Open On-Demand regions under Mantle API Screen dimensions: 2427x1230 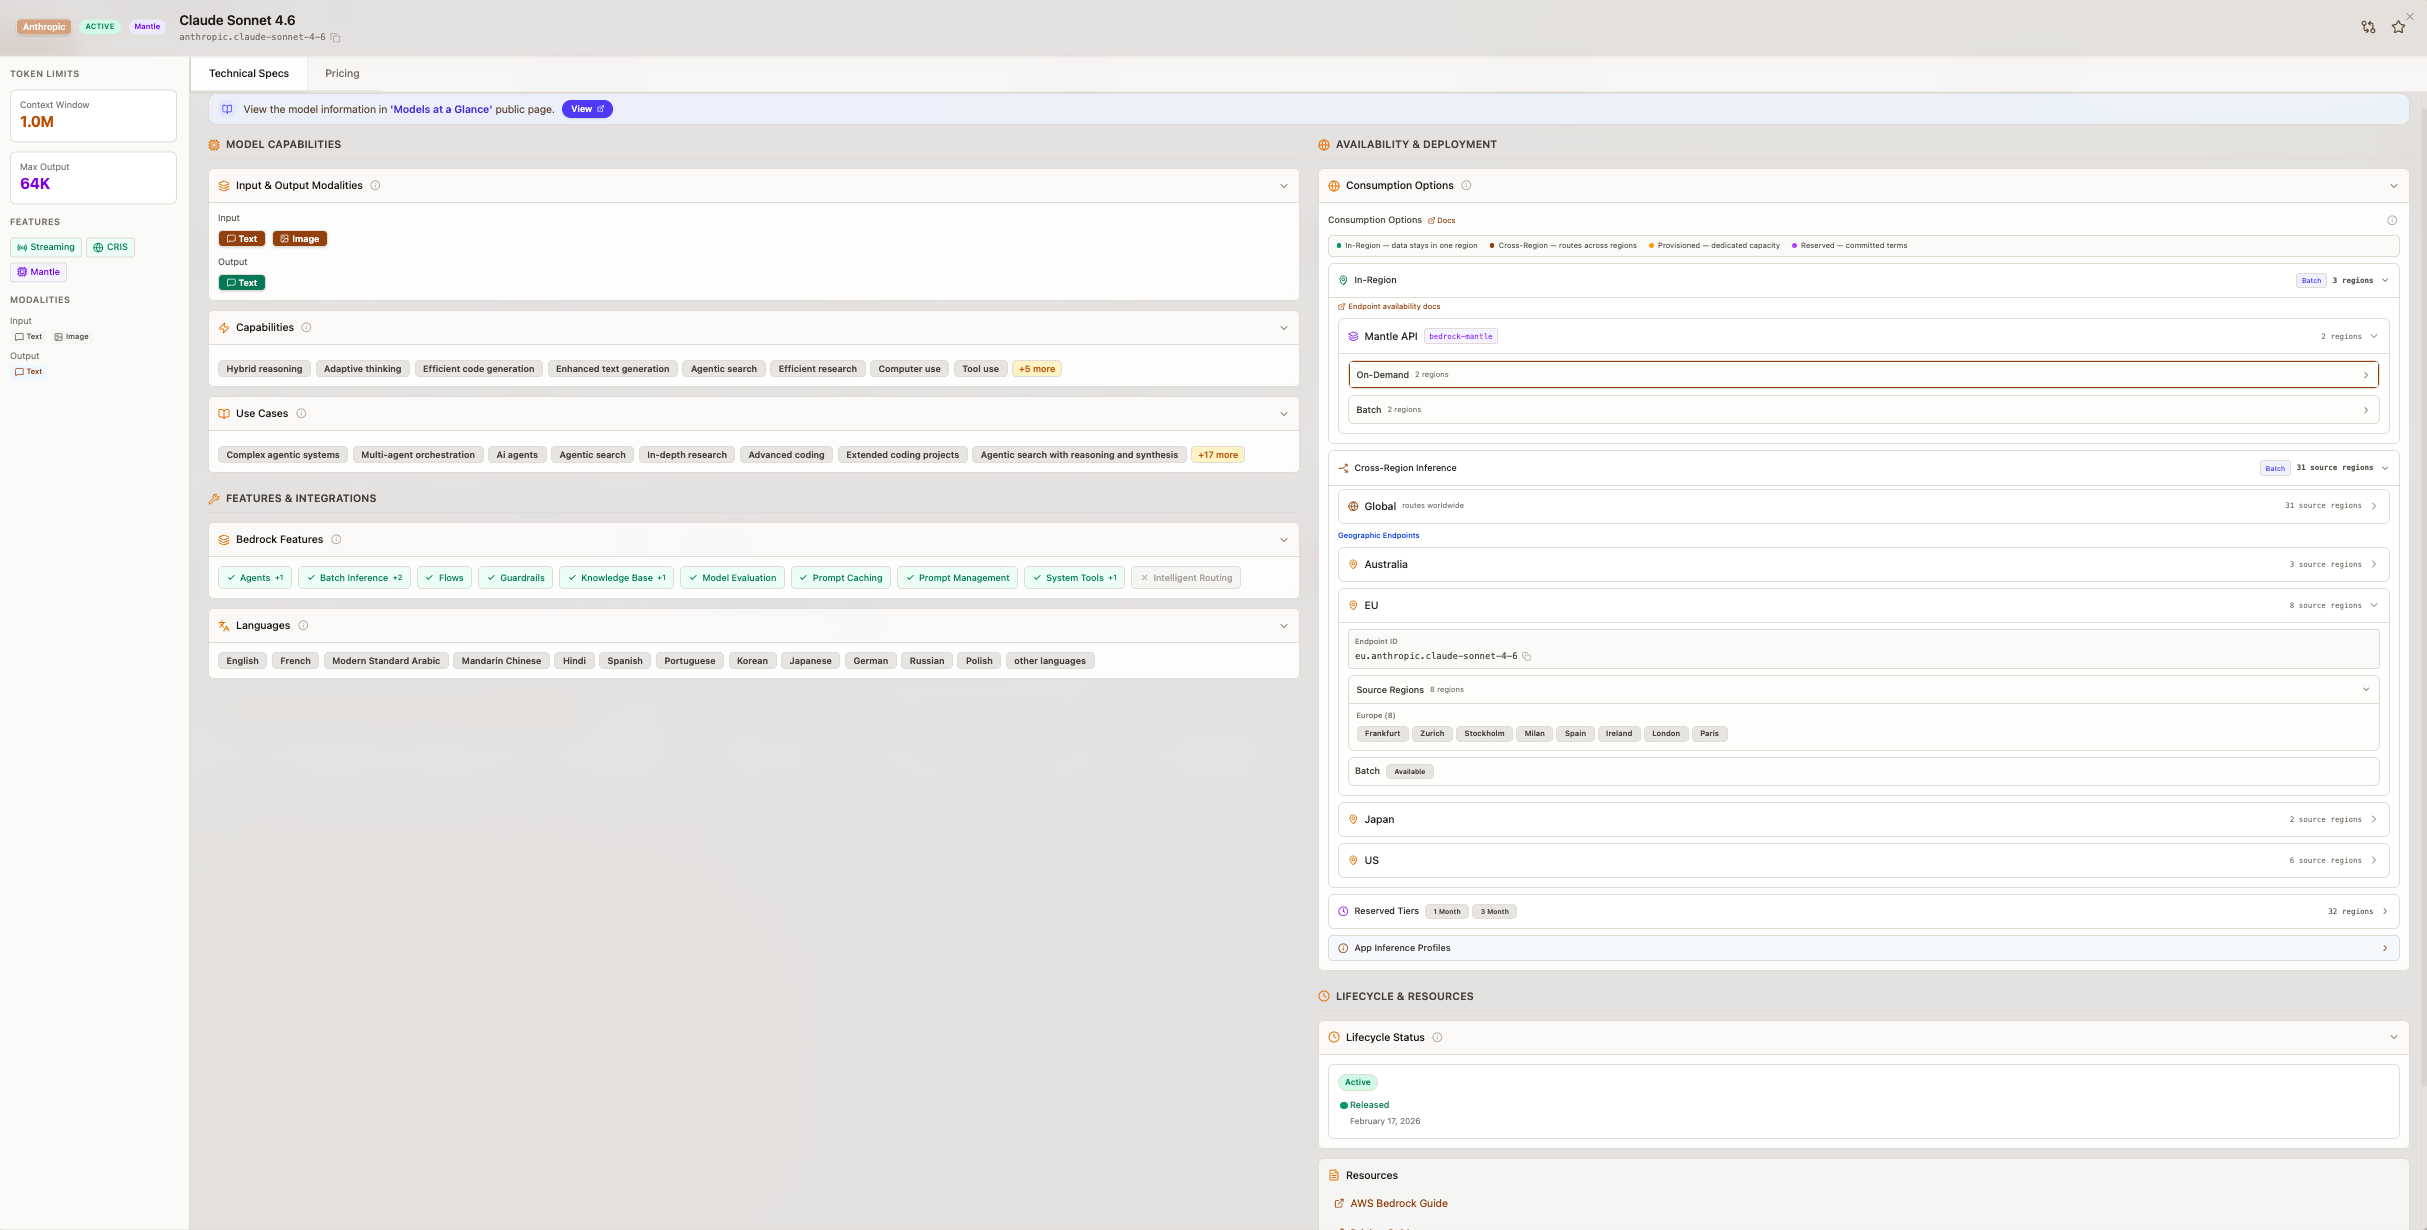(x=1863, y=375)
